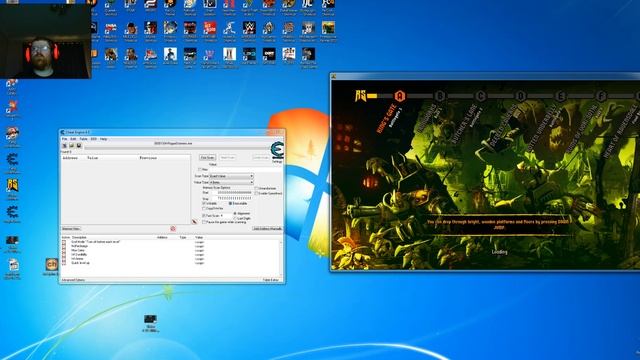Click the save floppy disk icon in Cheat Engine

(79, 146)
